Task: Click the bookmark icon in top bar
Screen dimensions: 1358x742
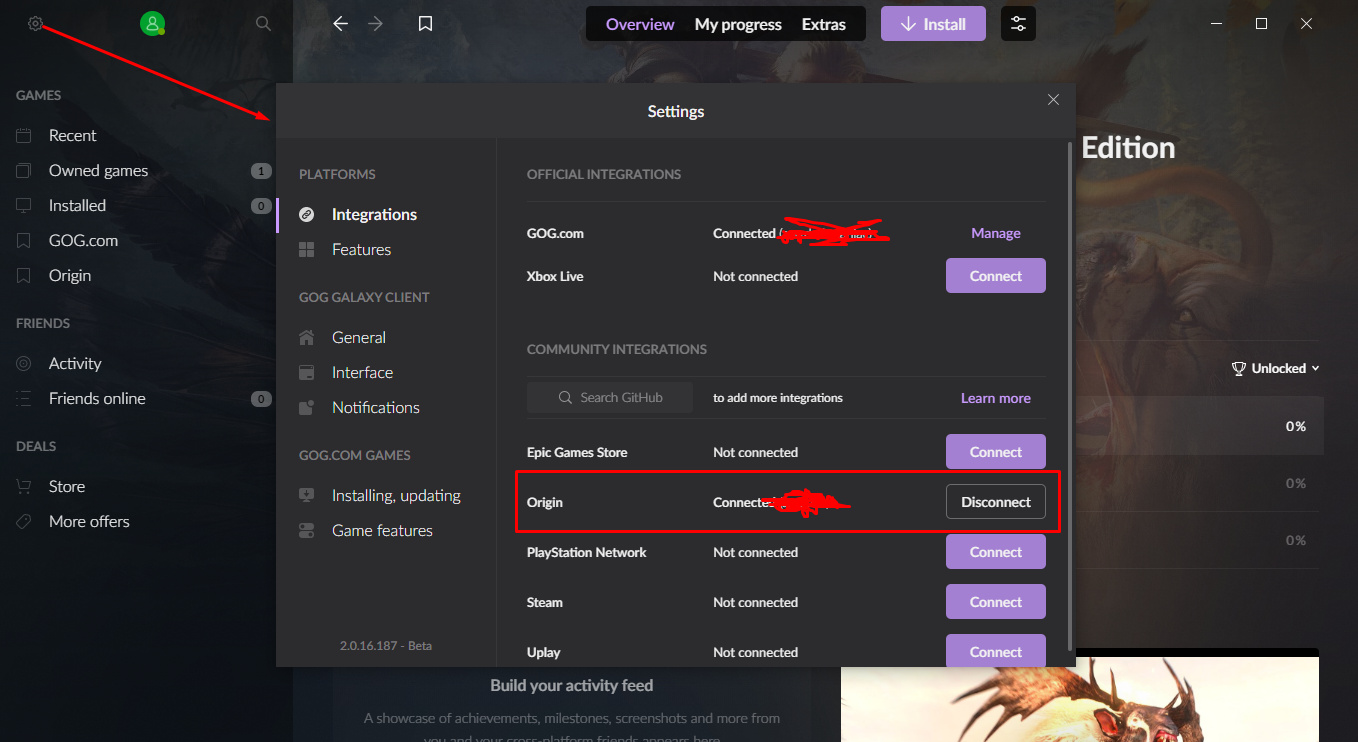Action: pyautogui.click(x=425, y=24)
